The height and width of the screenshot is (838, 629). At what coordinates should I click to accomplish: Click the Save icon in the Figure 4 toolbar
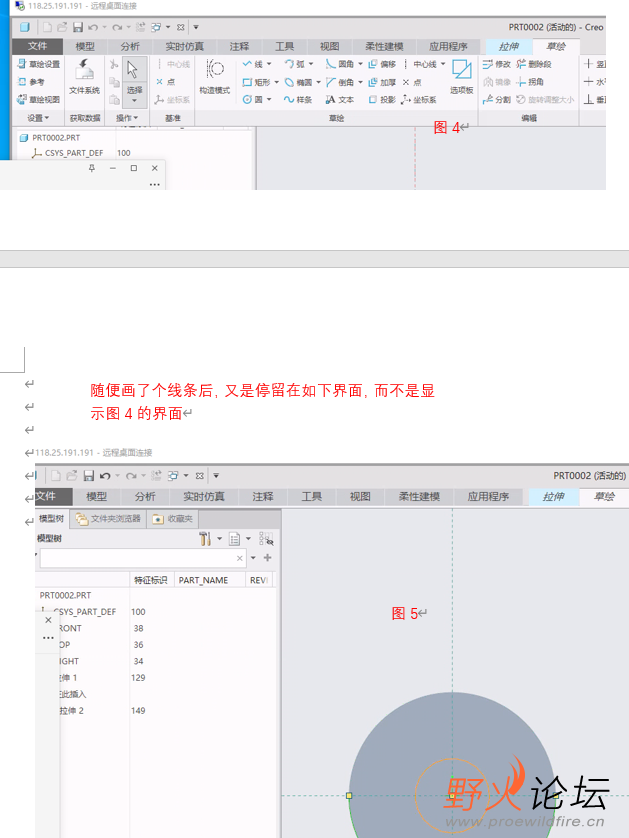pos(77,27)
